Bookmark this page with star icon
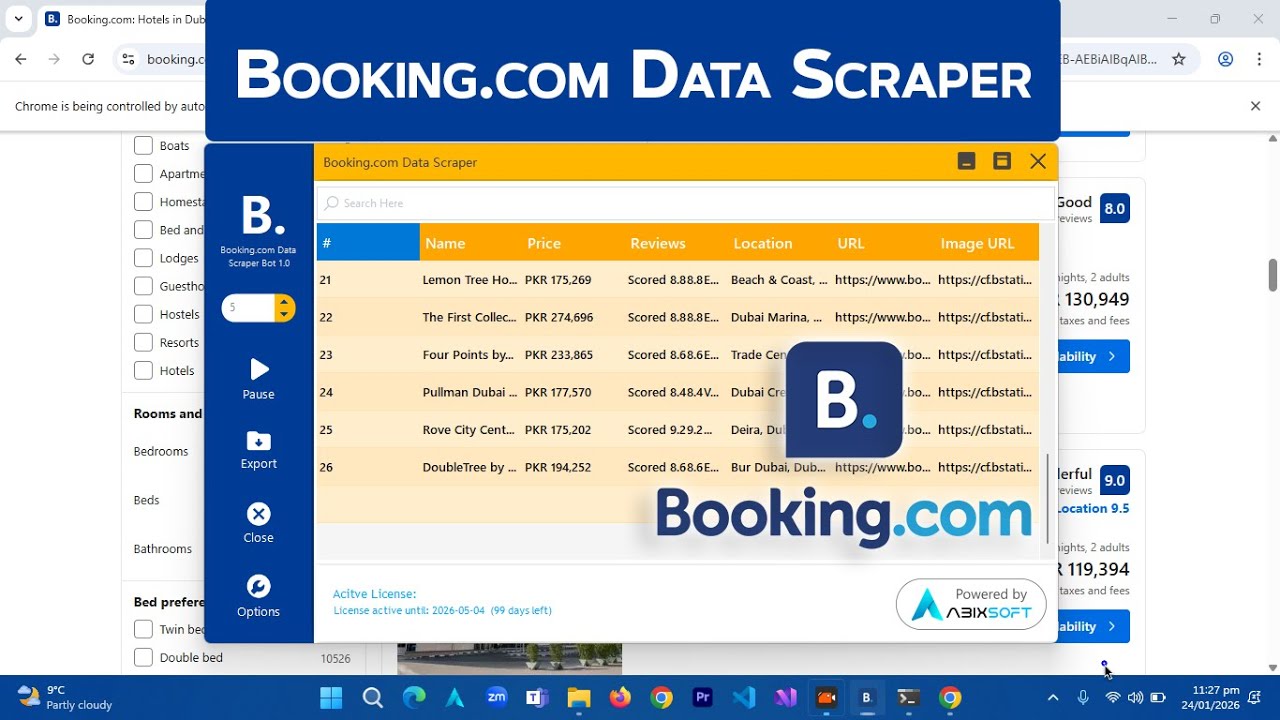 [x=1179, y=59]
